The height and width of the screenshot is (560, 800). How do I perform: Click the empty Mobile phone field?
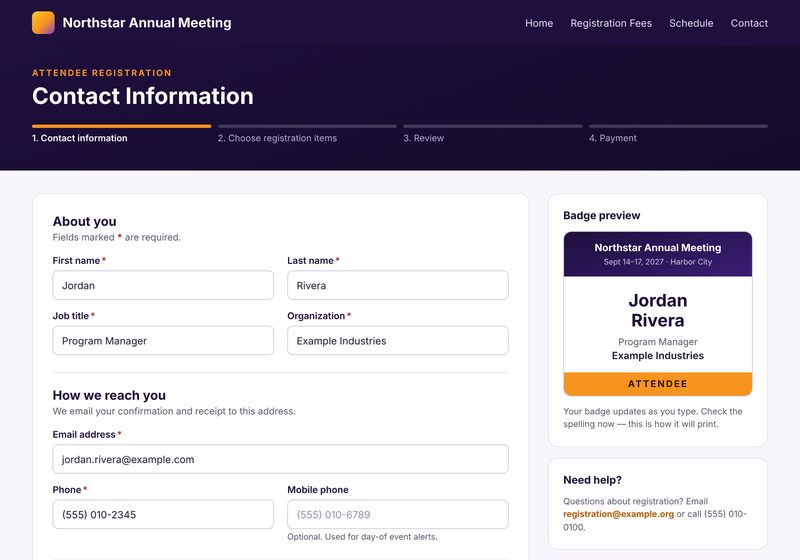tap(398, 514)
